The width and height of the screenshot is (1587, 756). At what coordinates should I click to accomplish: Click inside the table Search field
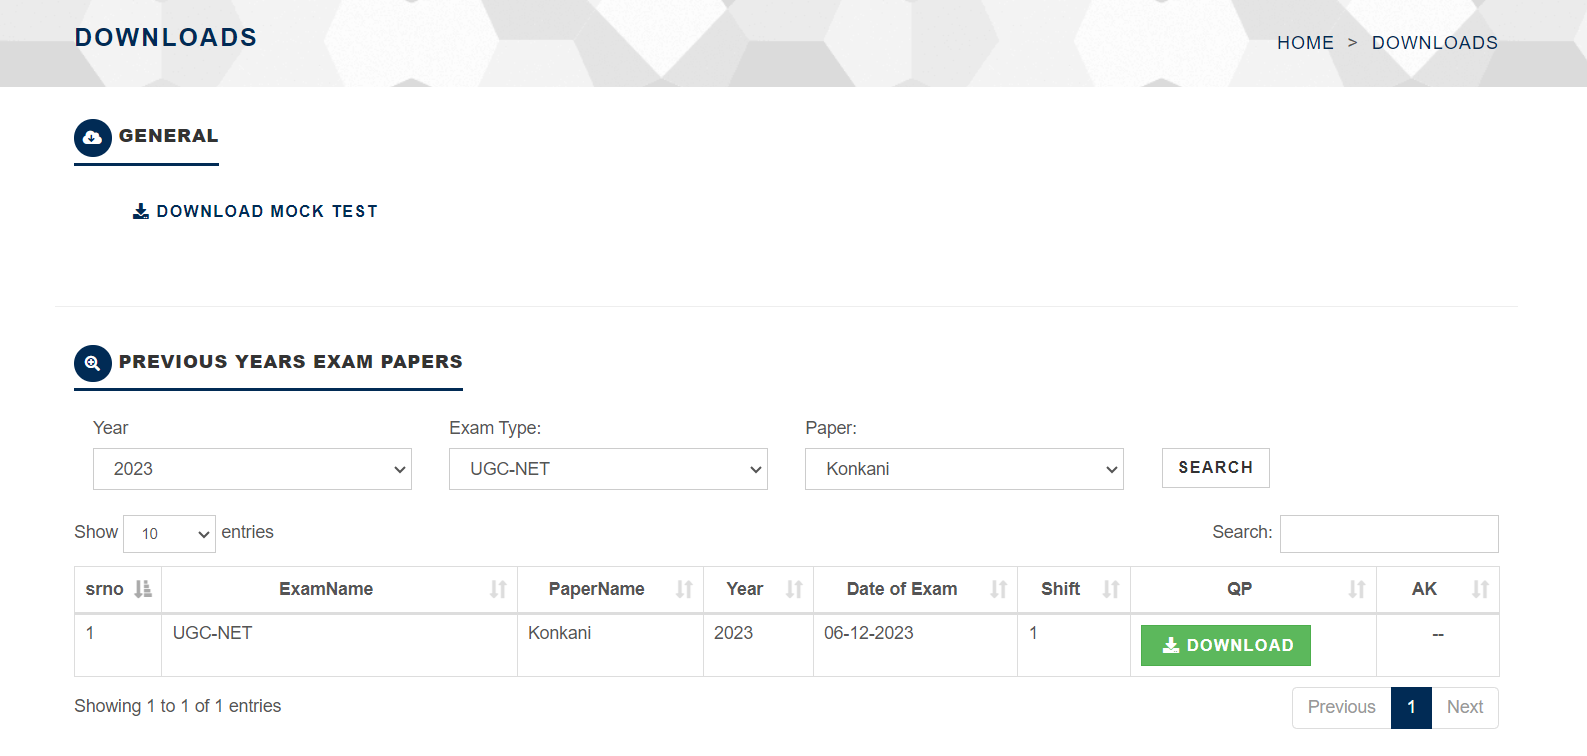1389,534
